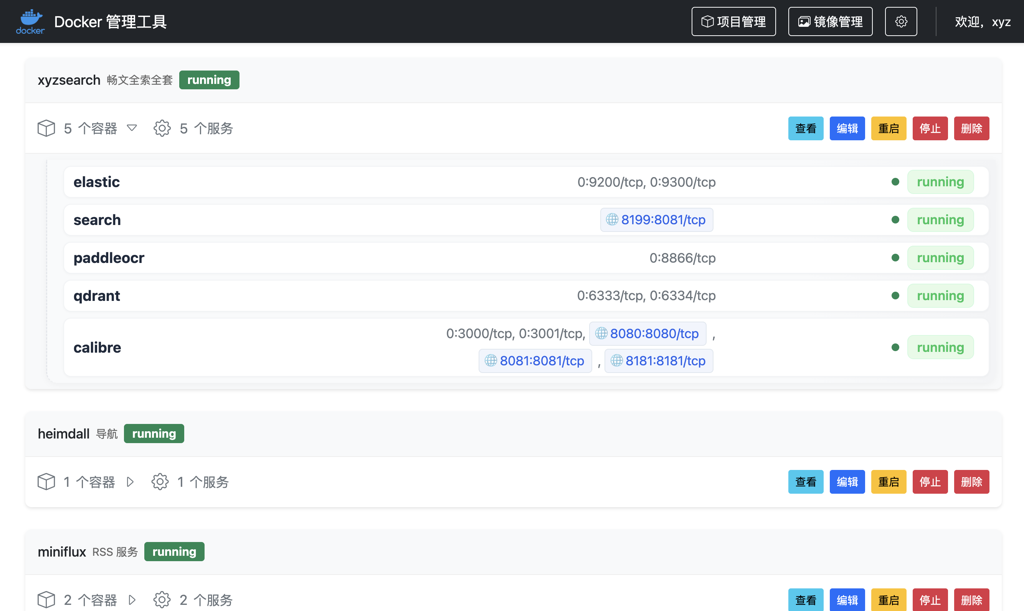Image resolution: width=1024 pixels, height=611 pixels.
Task: Click 删除 delete button for xyzsearch
Action: [971, 129]
